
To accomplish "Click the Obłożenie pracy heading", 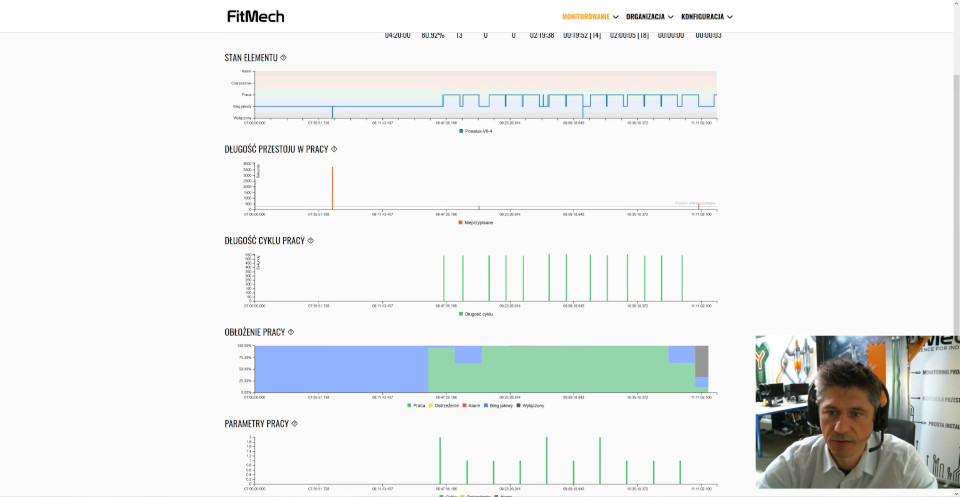I will 255,332.
